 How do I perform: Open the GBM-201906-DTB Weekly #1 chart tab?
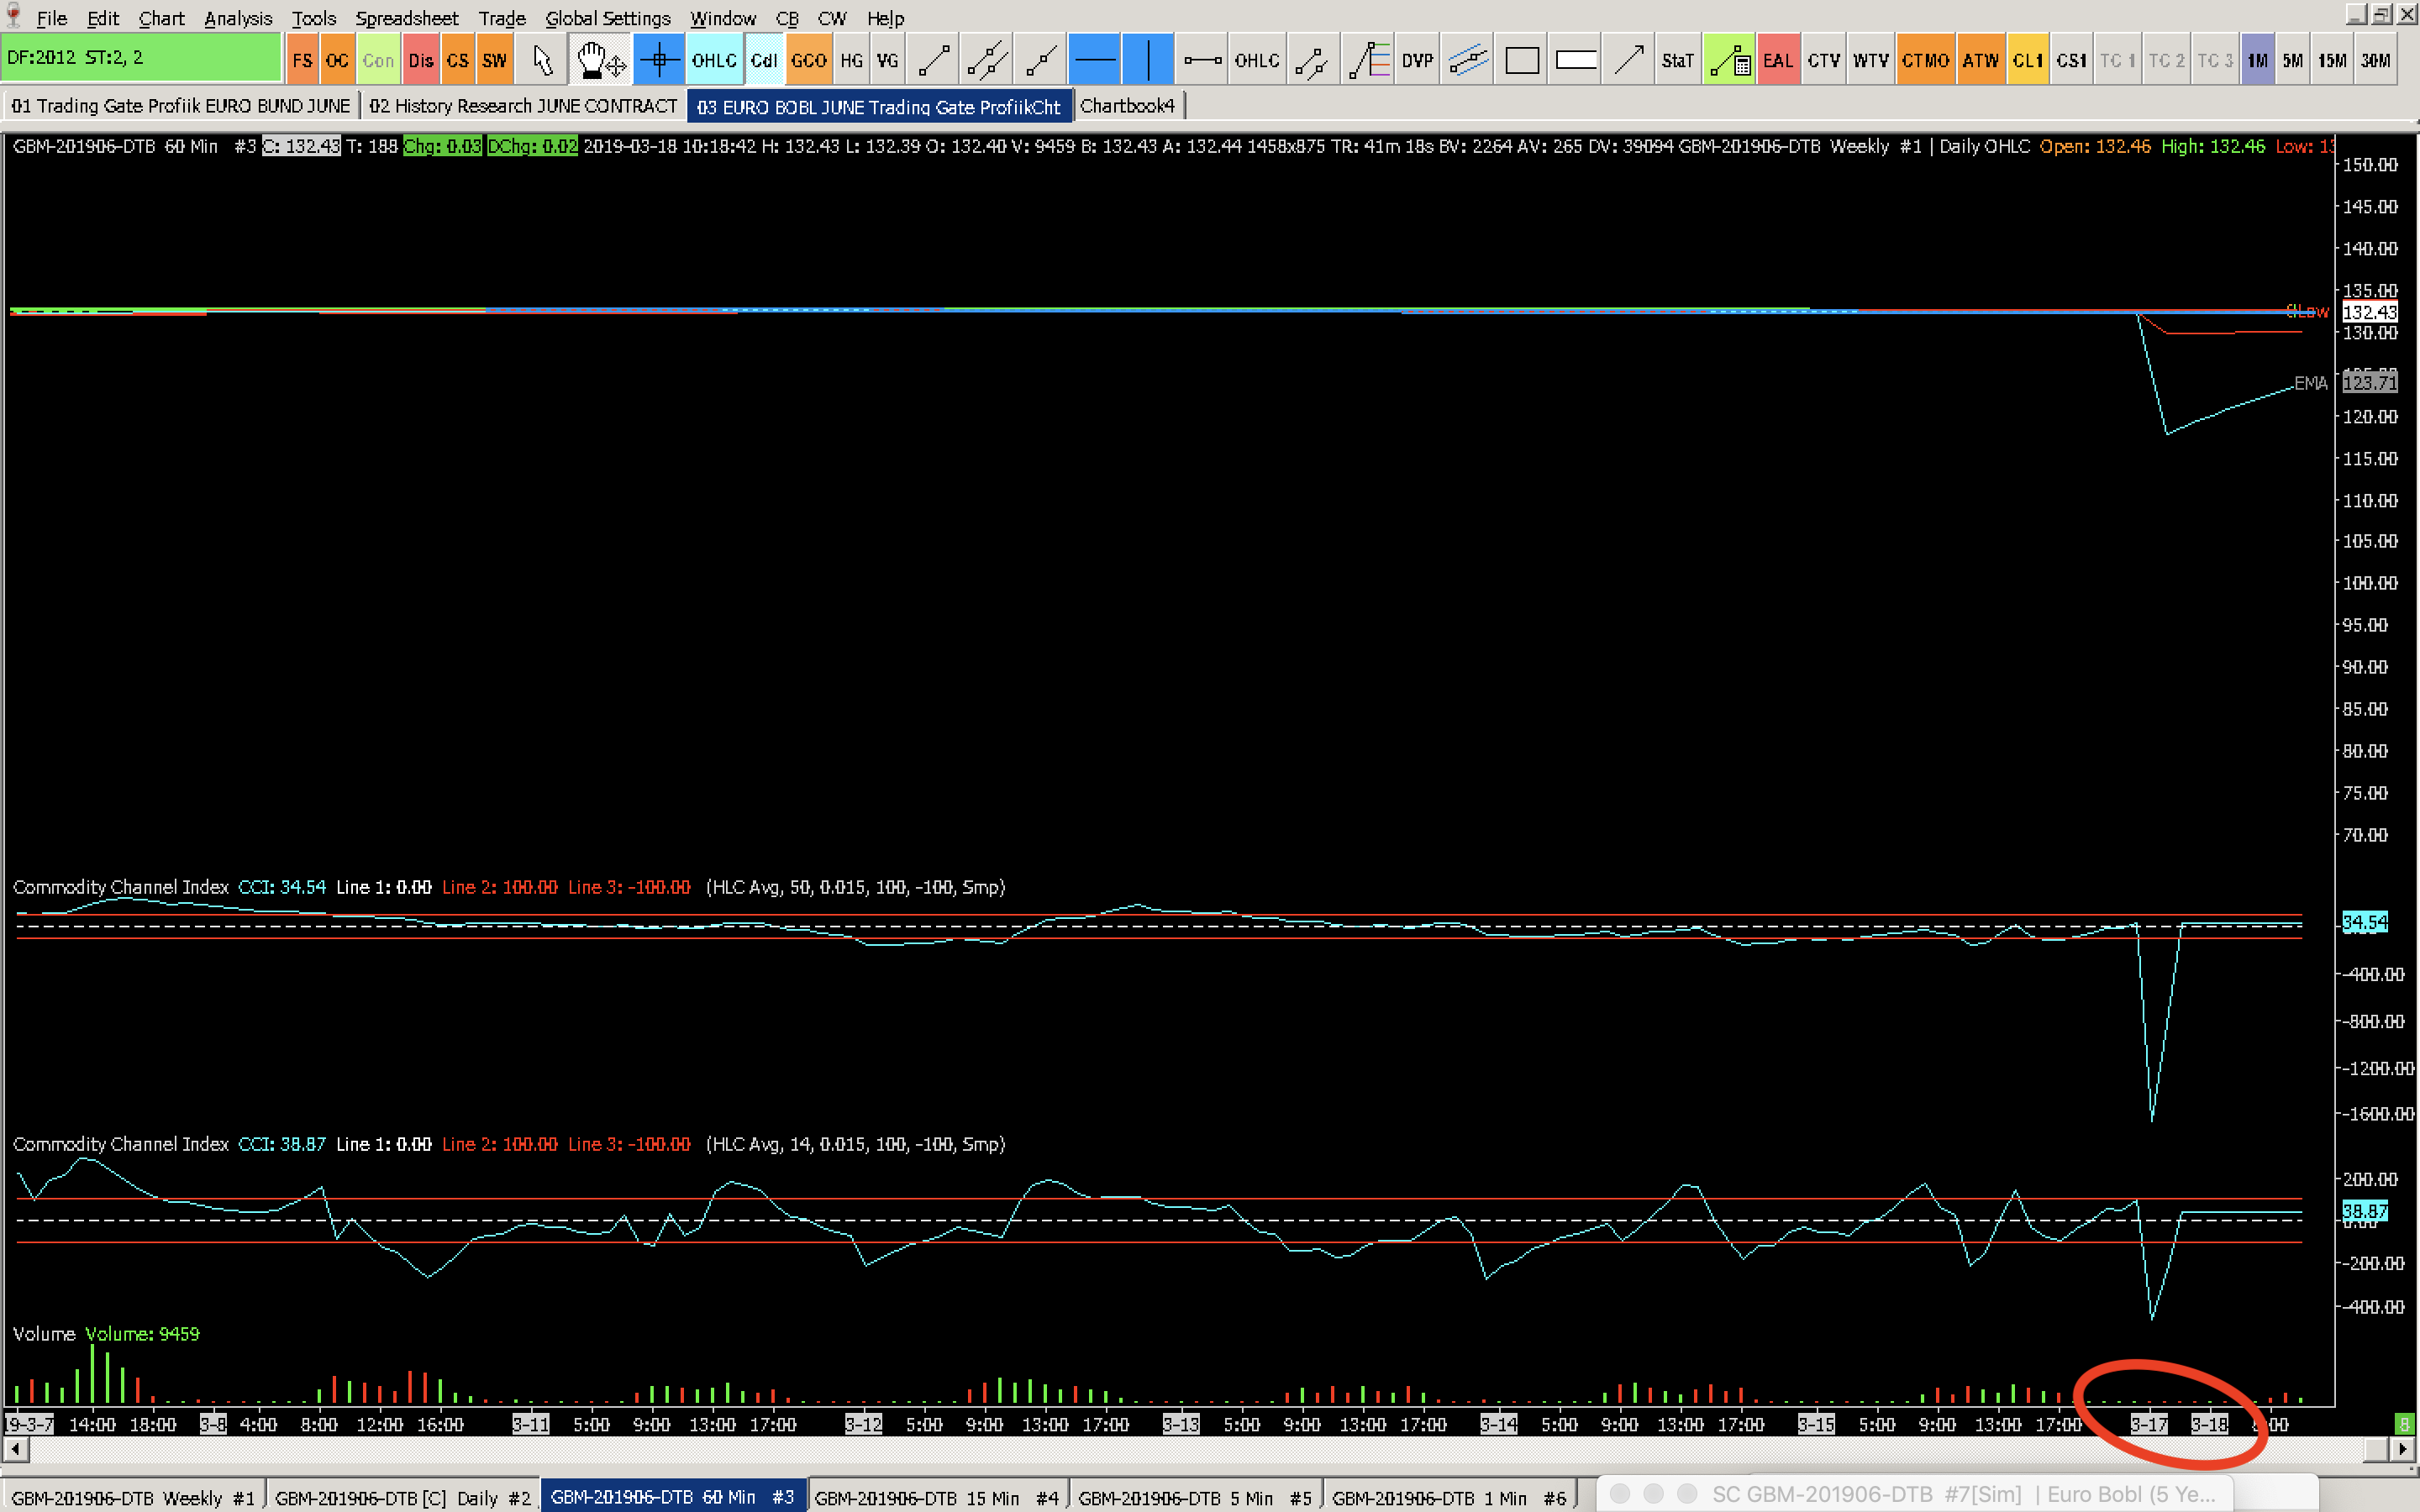pos(133,1497)
